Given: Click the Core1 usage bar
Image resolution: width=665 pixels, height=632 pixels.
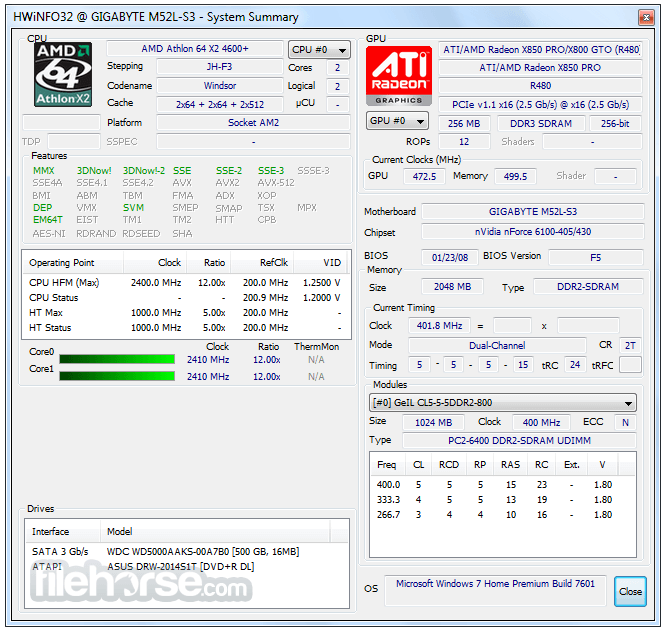Looking at the screenshot, I should 117,376.
